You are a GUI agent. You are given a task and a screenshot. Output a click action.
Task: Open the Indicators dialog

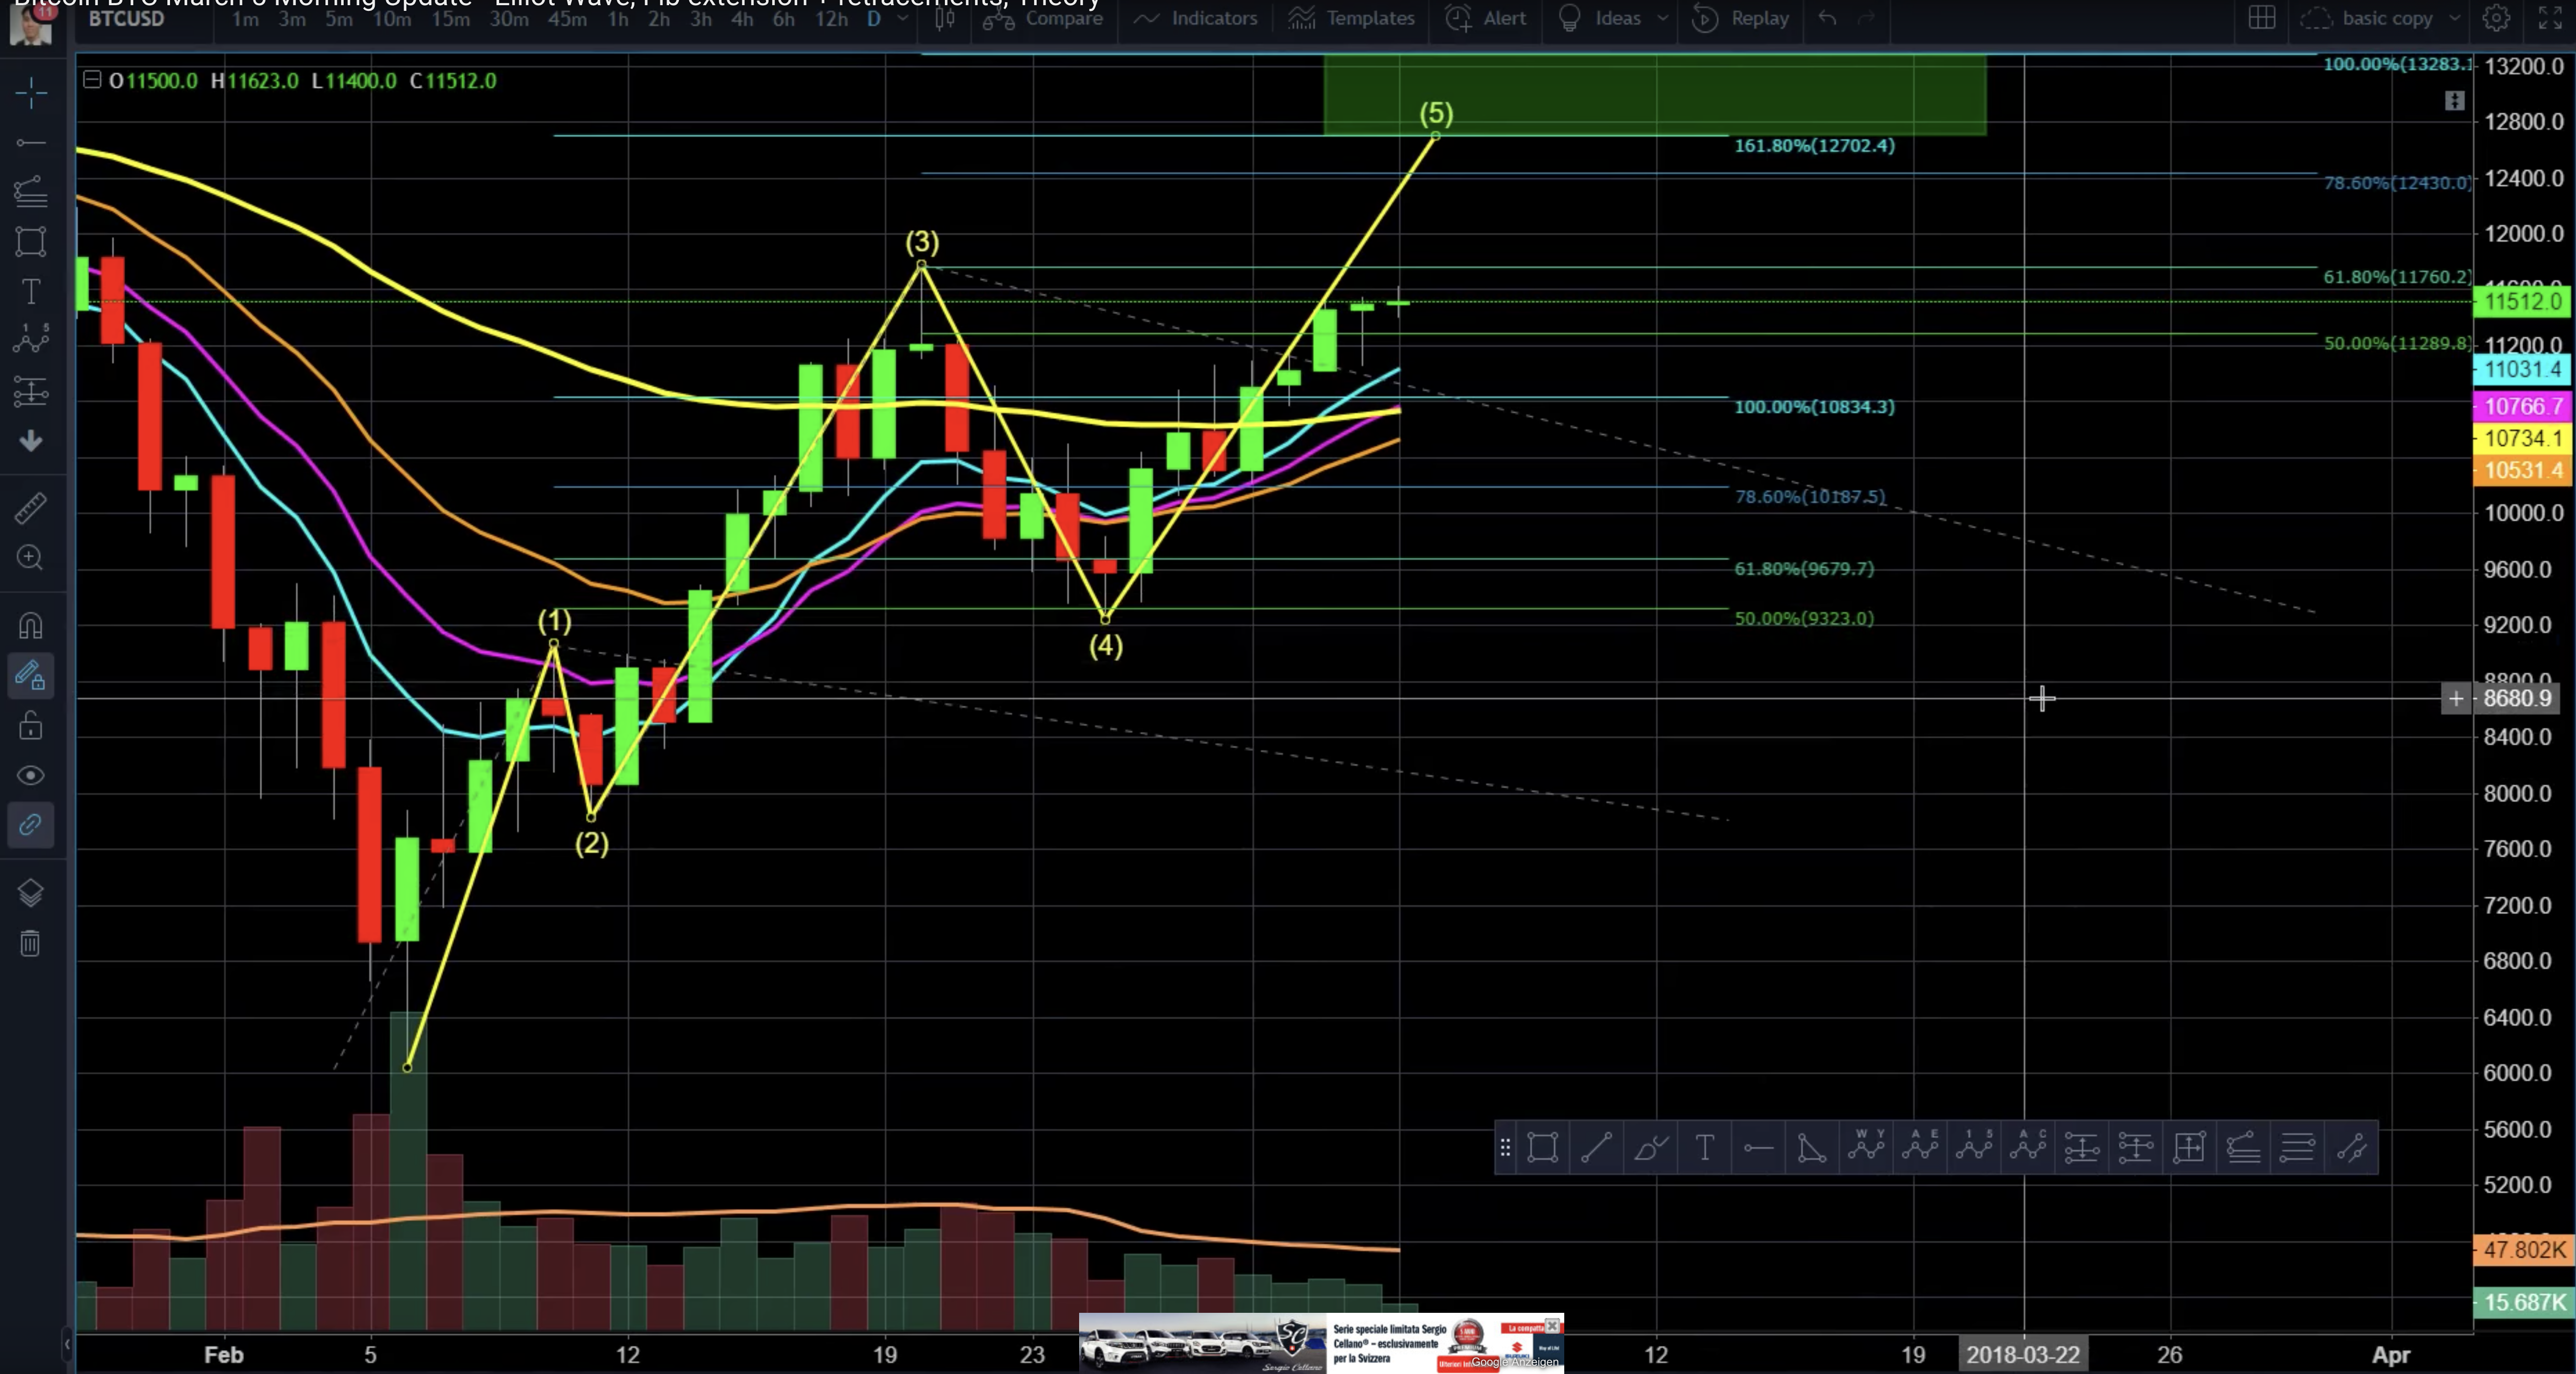coord(1196,18)
